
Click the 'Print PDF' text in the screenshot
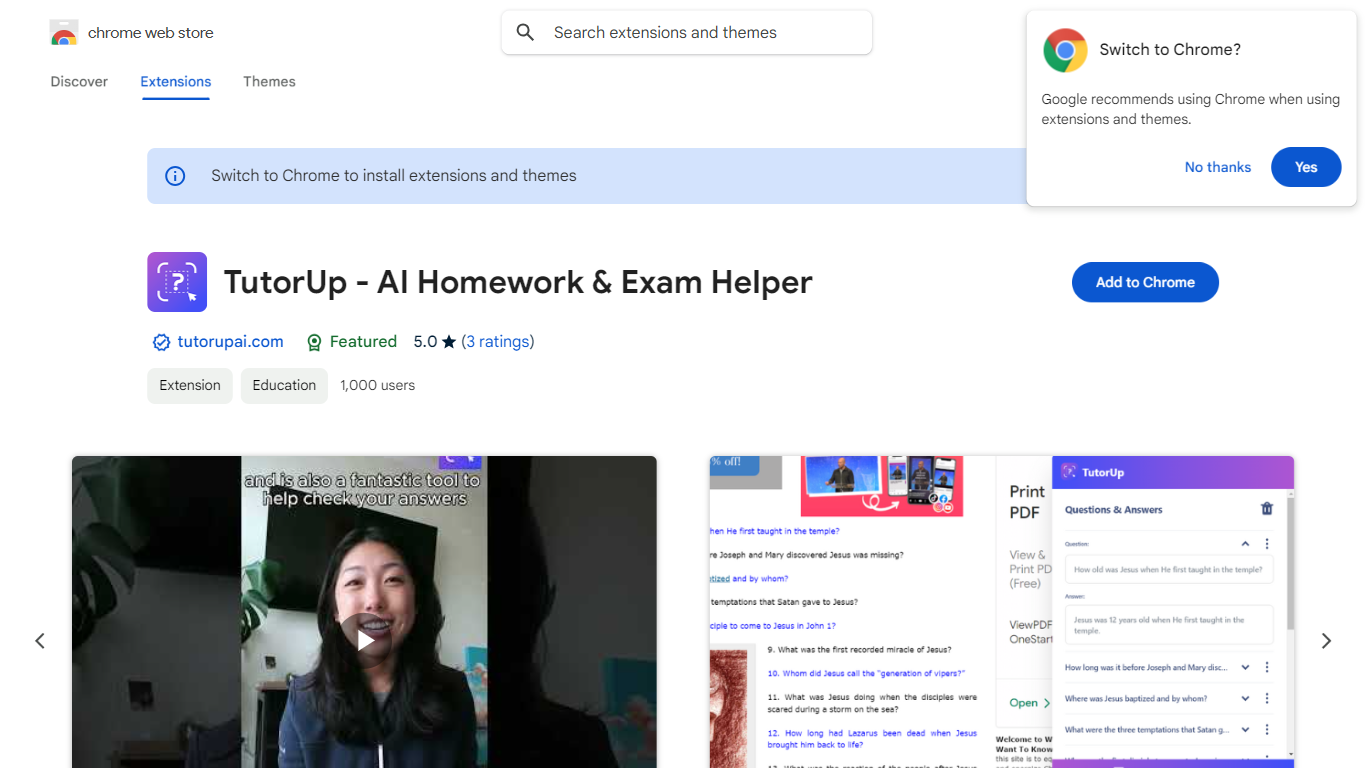tap(1027, 502)
